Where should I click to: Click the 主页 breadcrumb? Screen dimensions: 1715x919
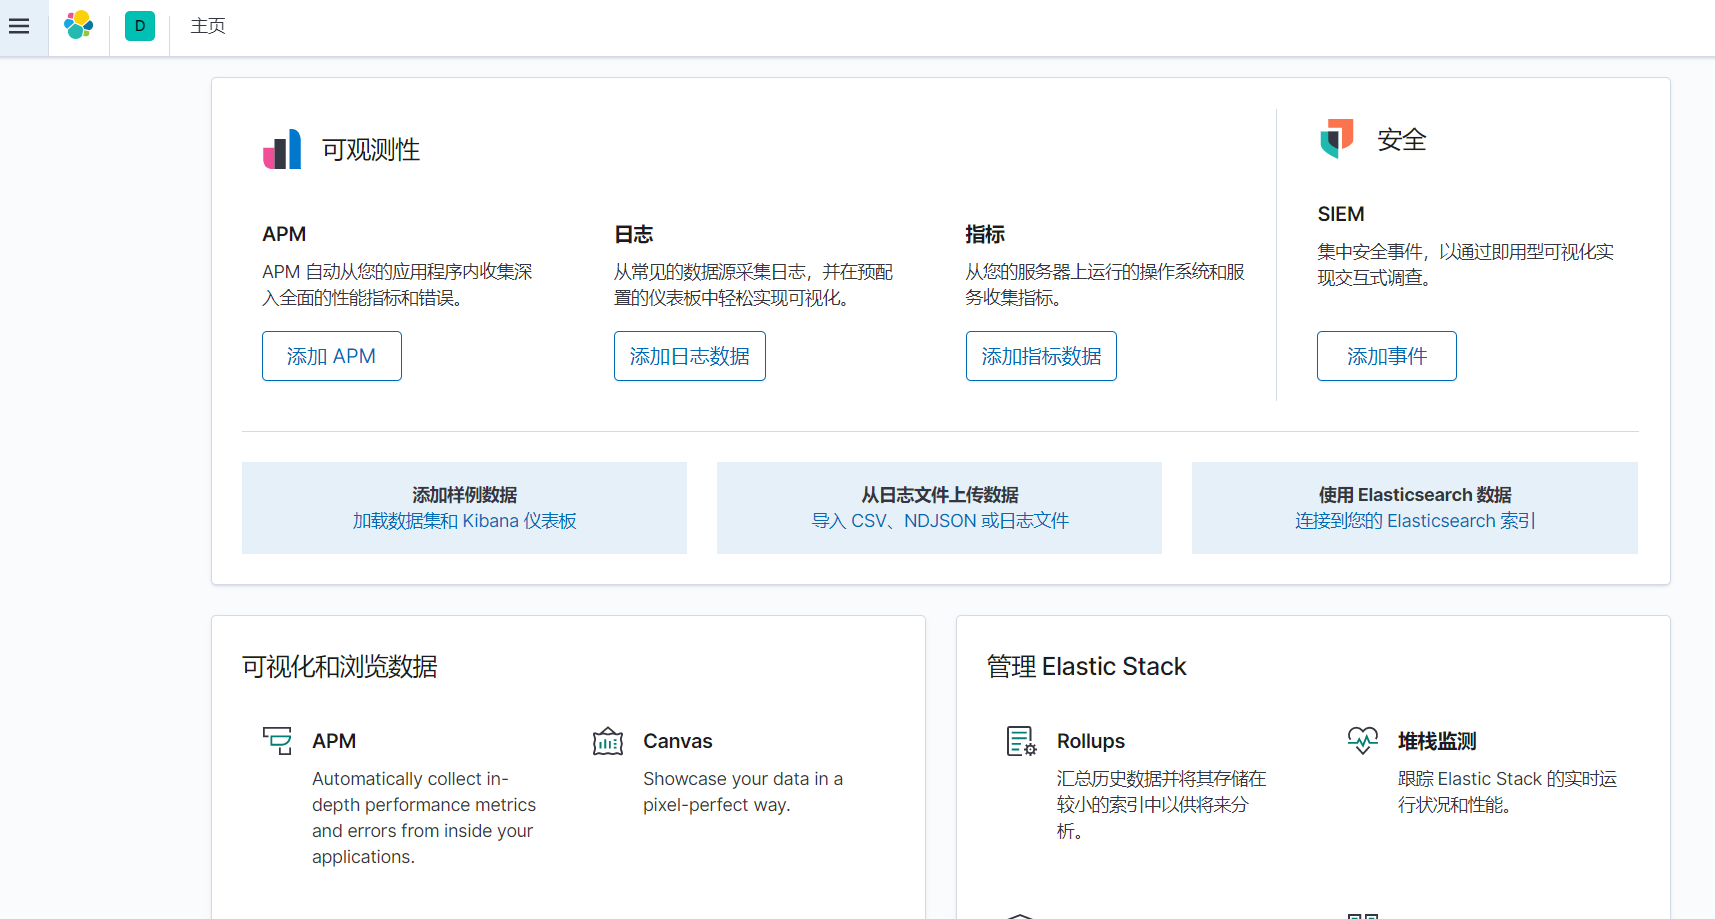pos(208,26)
